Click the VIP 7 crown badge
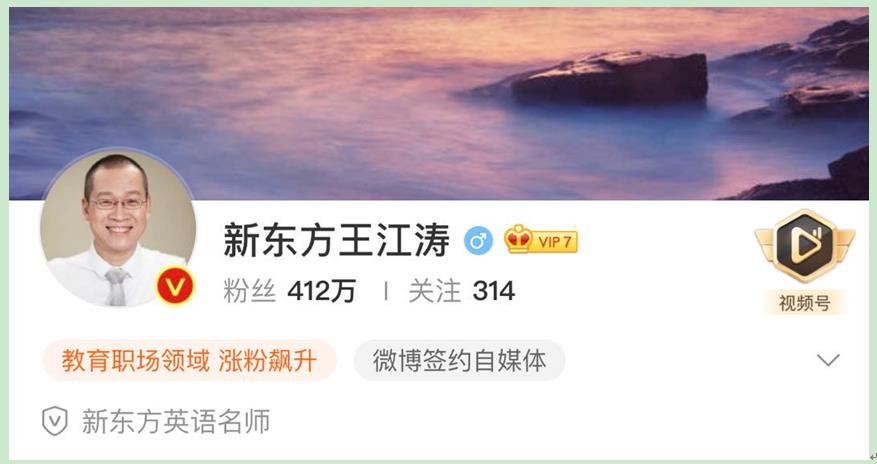877x464 pixels. (541, 240)
